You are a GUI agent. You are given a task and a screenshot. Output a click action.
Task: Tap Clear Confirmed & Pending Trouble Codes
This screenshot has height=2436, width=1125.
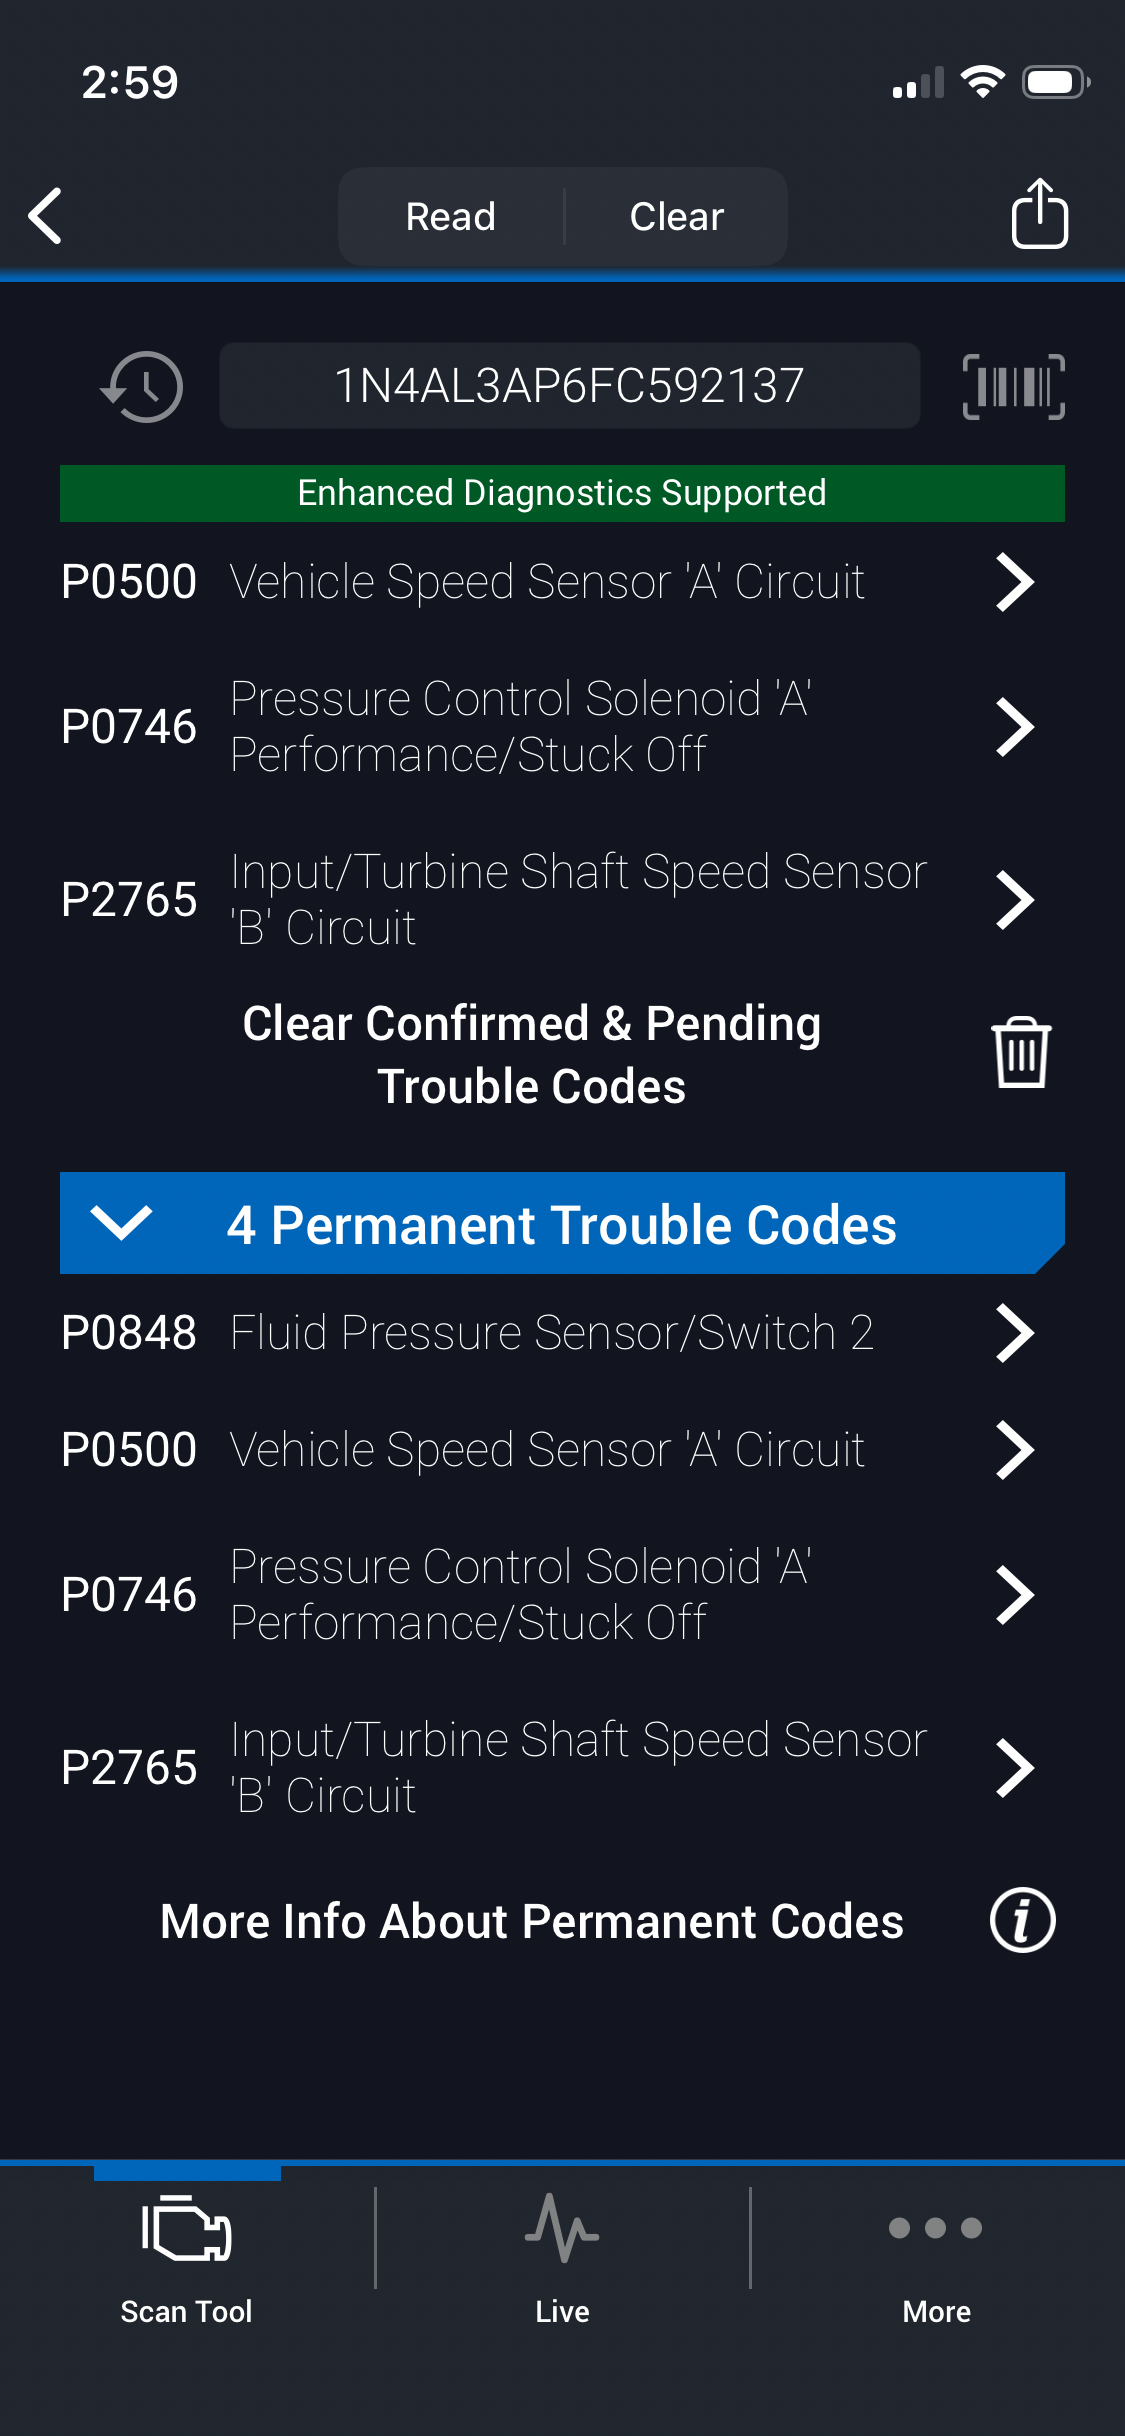pyautogui.click(x=532, y=1054)
